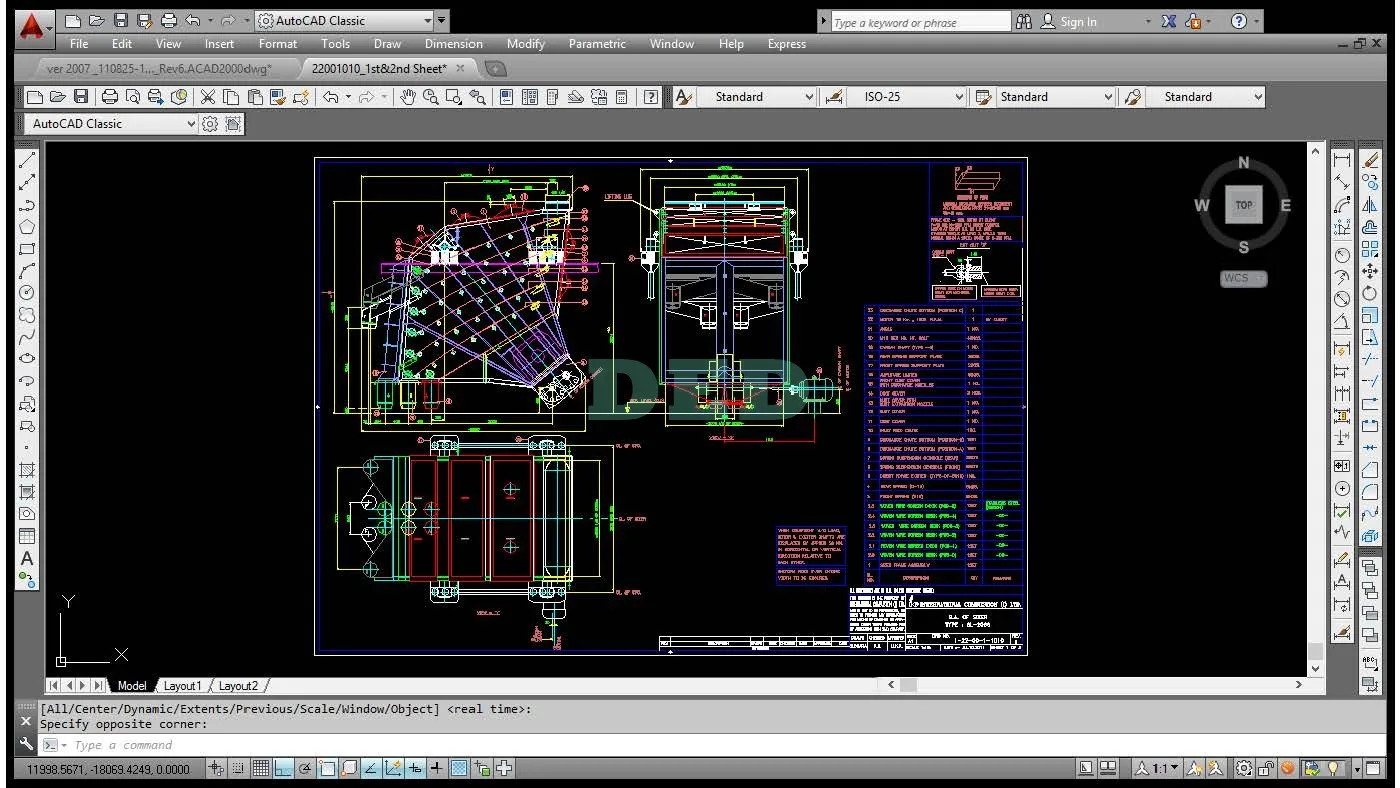The image size is (1400, 788).
Task: Click the Plot printer icon in Standard toolbar
Action: pyautogui.click(x=110, y=97)
